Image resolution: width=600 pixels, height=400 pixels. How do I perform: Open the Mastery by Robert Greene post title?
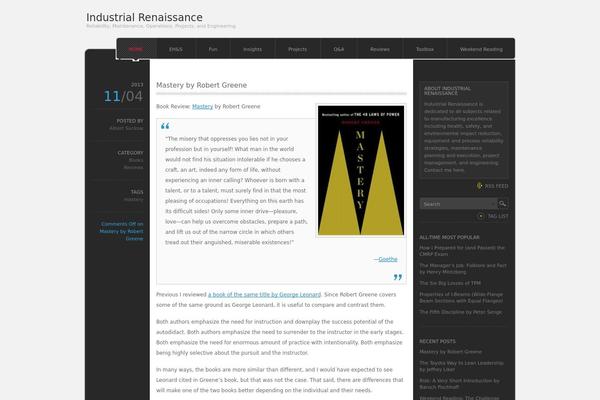coord(201,85)
